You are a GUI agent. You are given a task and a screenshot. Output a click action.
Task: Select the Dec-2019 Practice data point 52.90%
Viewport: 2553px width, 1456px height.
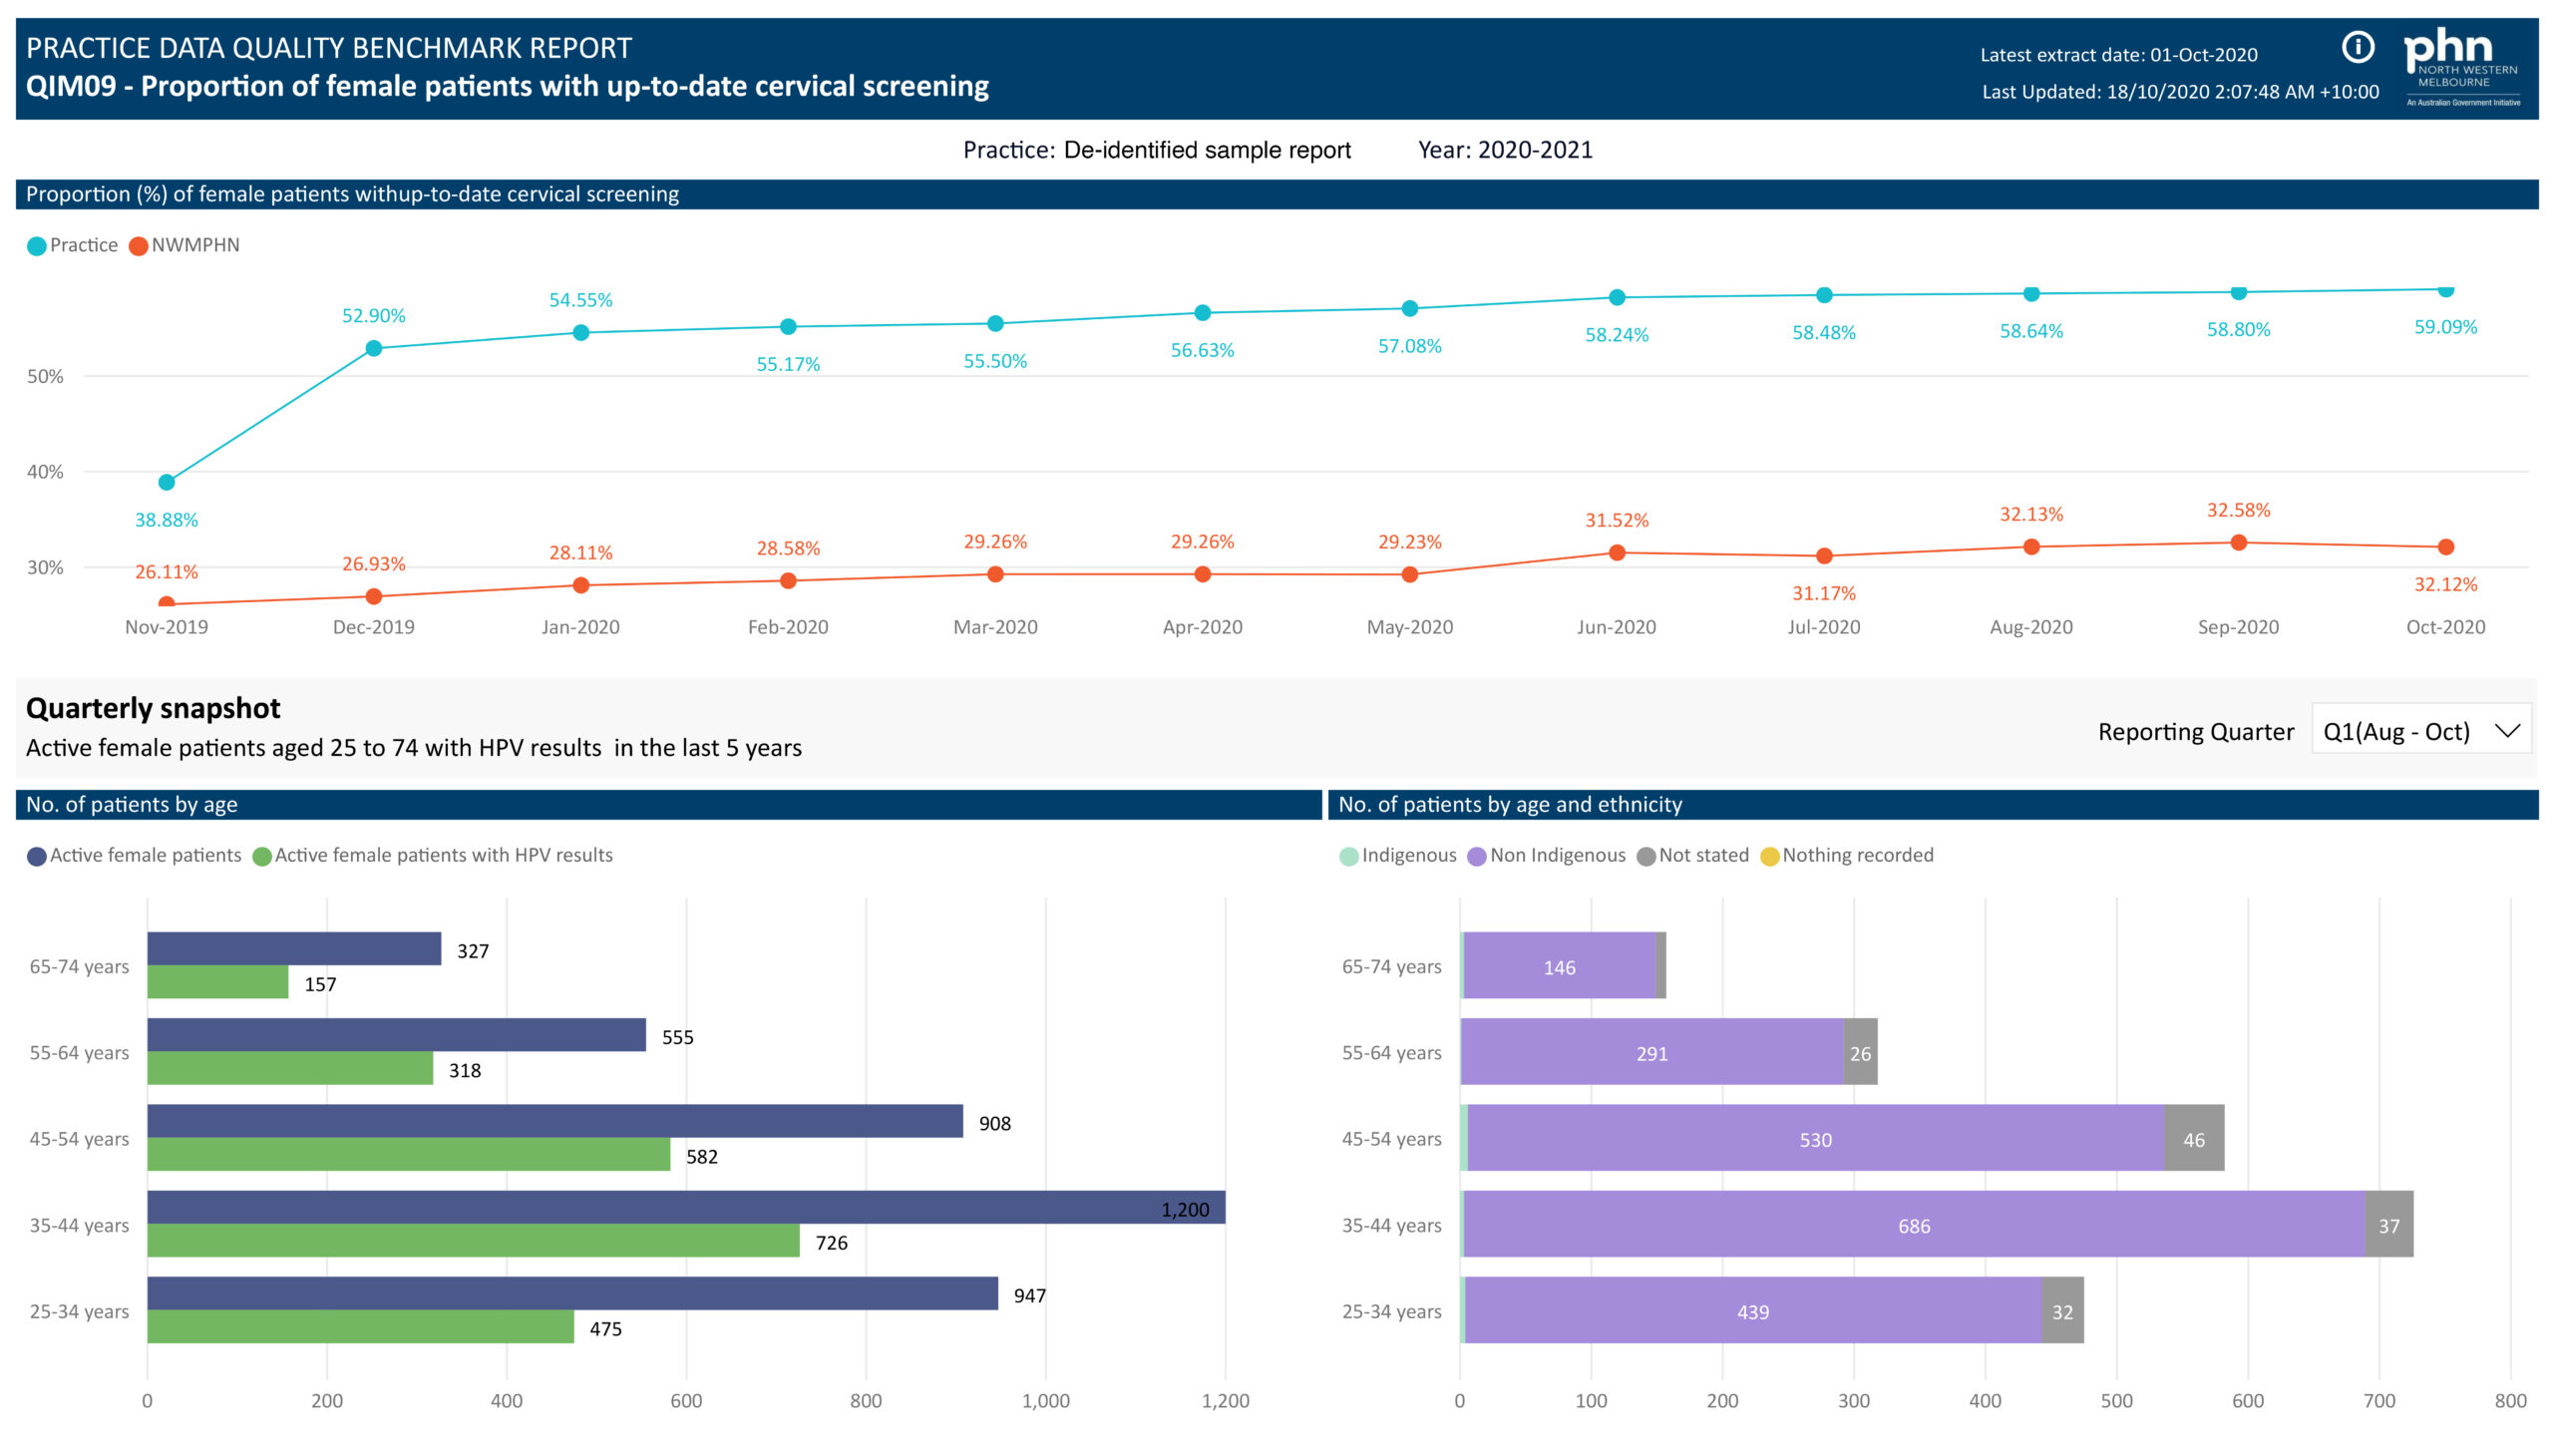[x=374, y=348]
